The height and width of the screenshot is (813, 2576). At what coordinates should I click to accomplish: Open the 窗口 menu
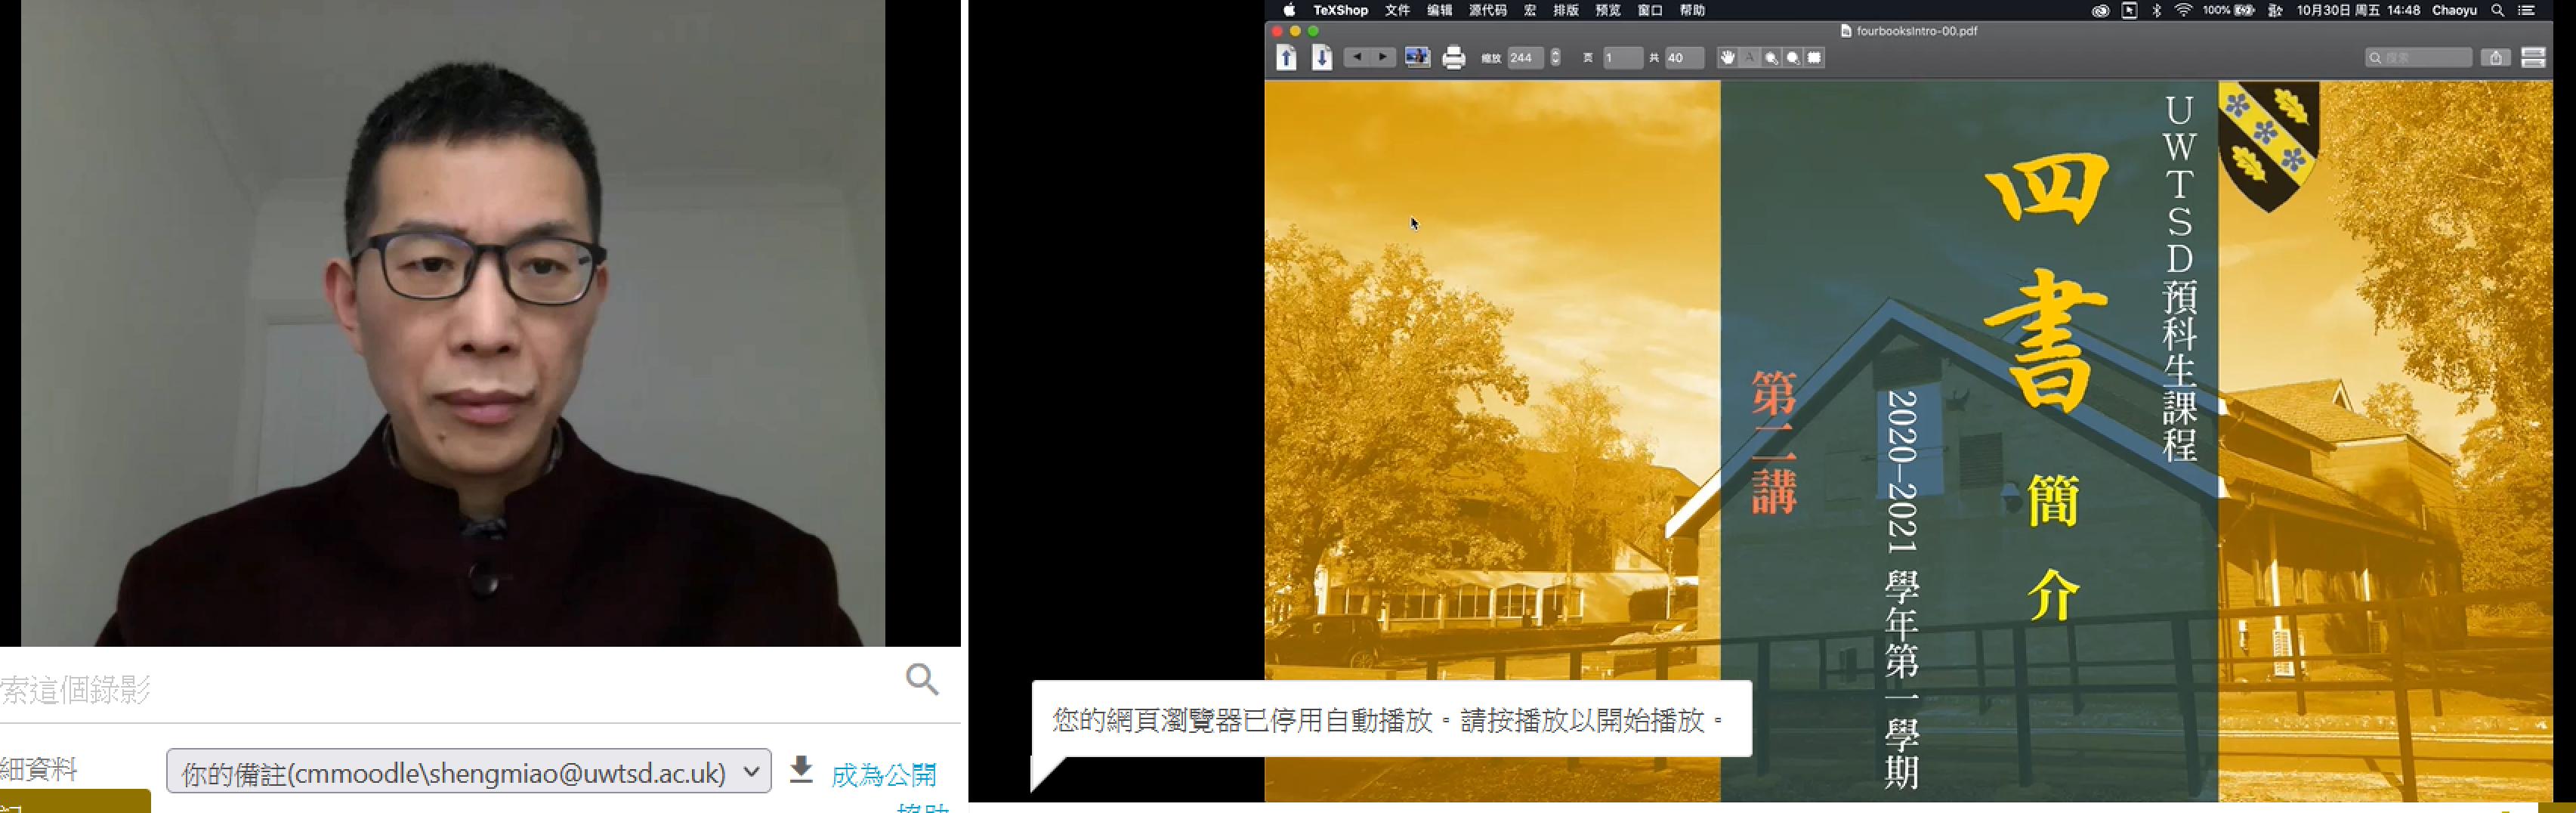[x=1650, y=10]
